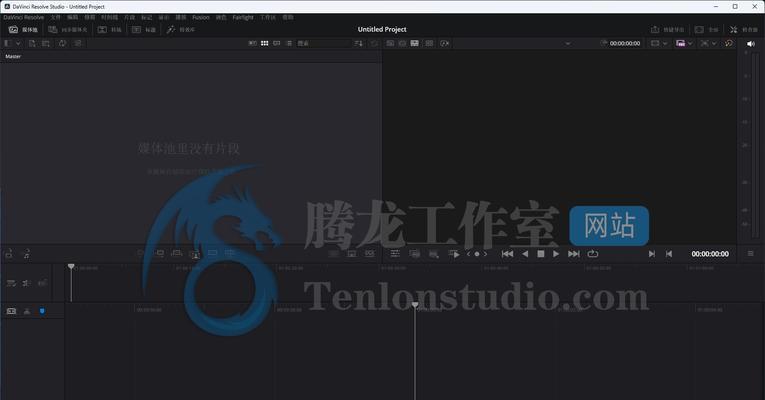
Task: Open the safe area overlay dropdown
Action: point(708,43)
